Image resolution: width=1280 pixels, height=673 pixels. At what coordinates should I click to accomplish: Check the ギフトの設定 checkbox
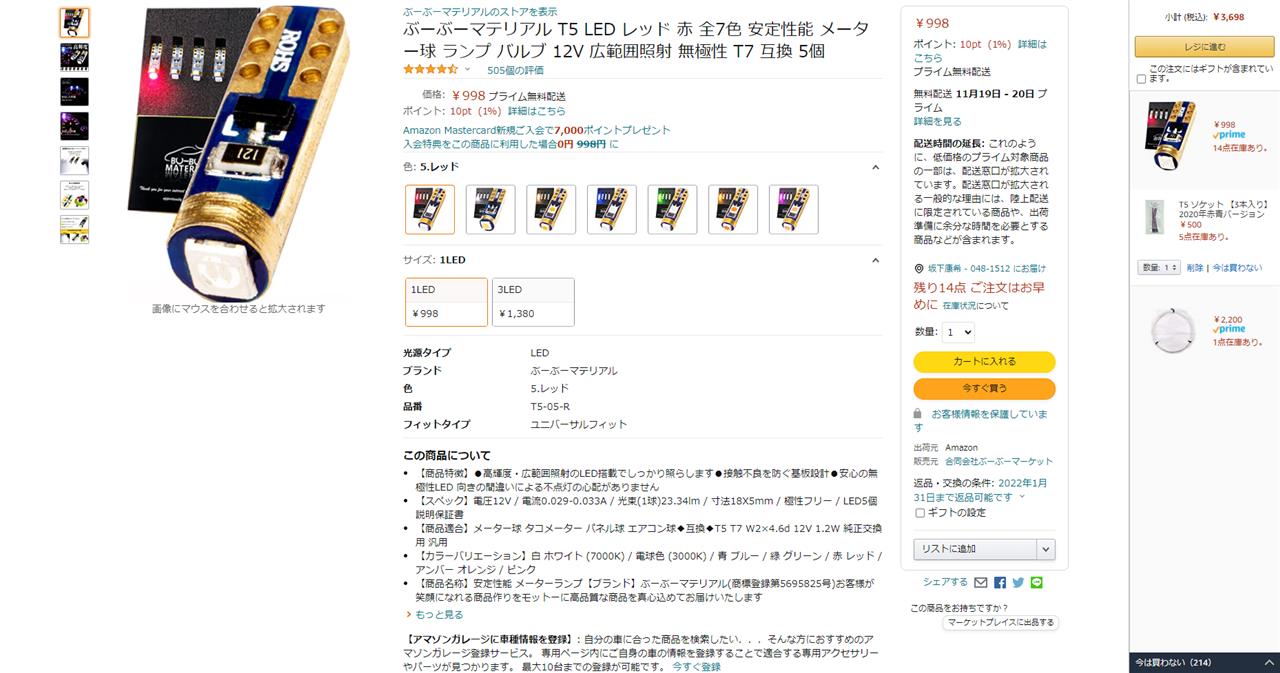(920, 513)
